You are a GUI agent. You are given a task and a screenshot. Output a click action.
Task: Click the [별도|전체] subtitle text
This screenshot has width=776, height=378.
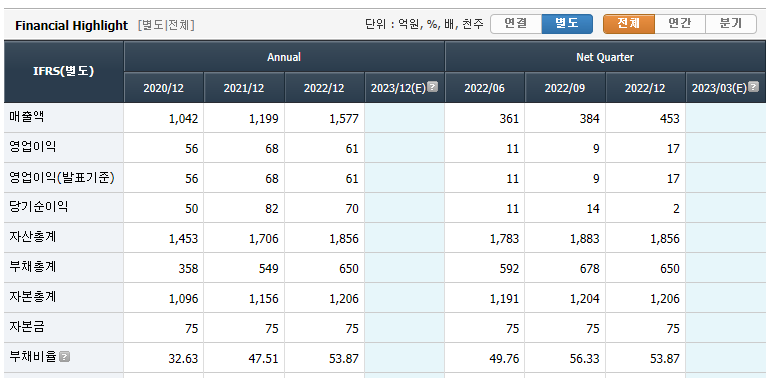[166, 25]
